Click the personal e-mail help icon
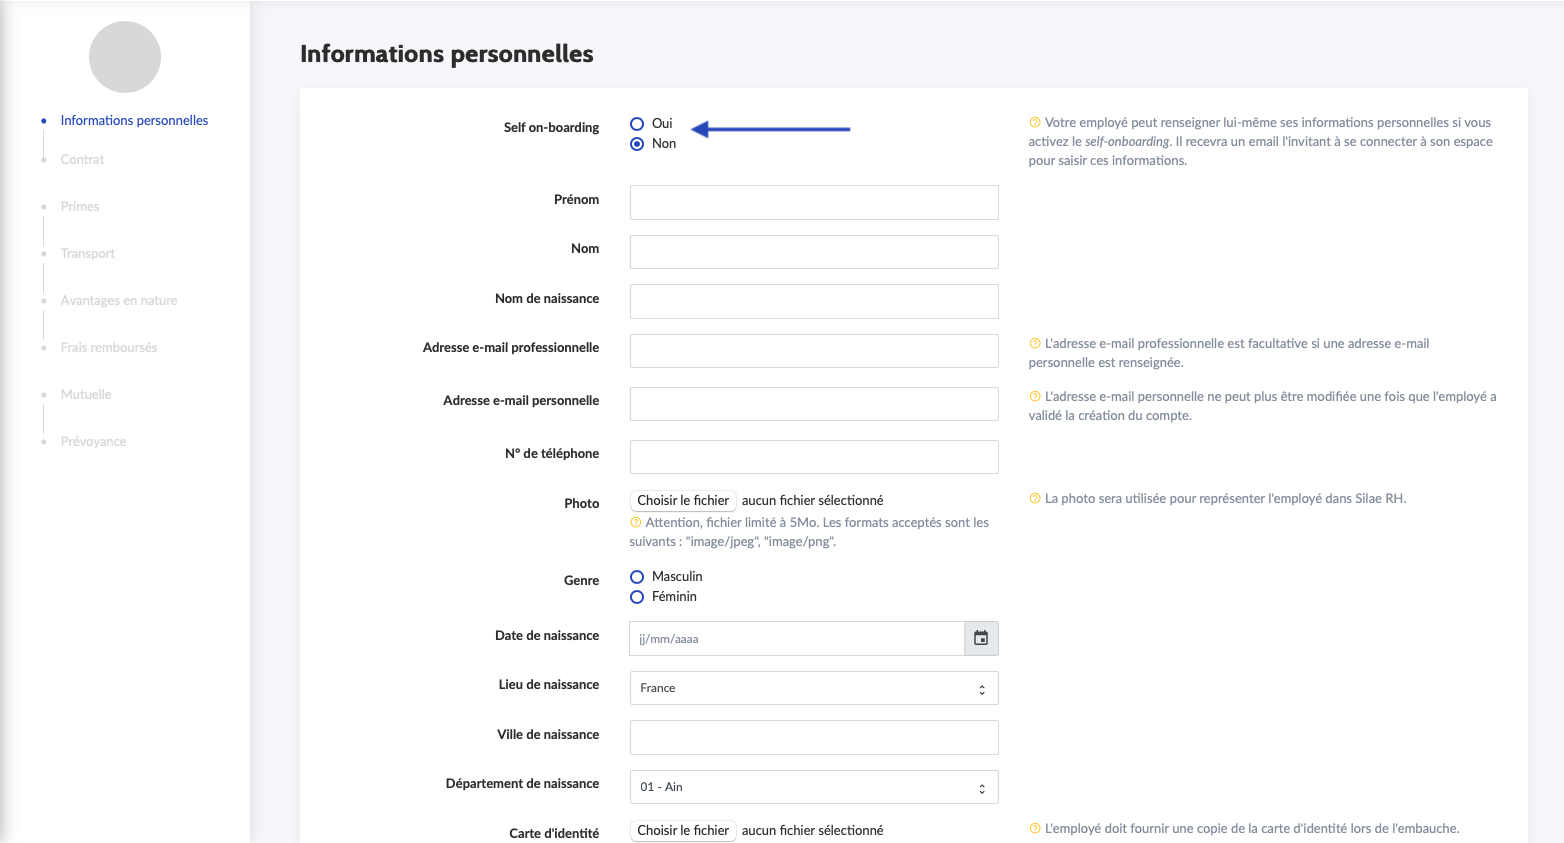 tap(1035, 397)
